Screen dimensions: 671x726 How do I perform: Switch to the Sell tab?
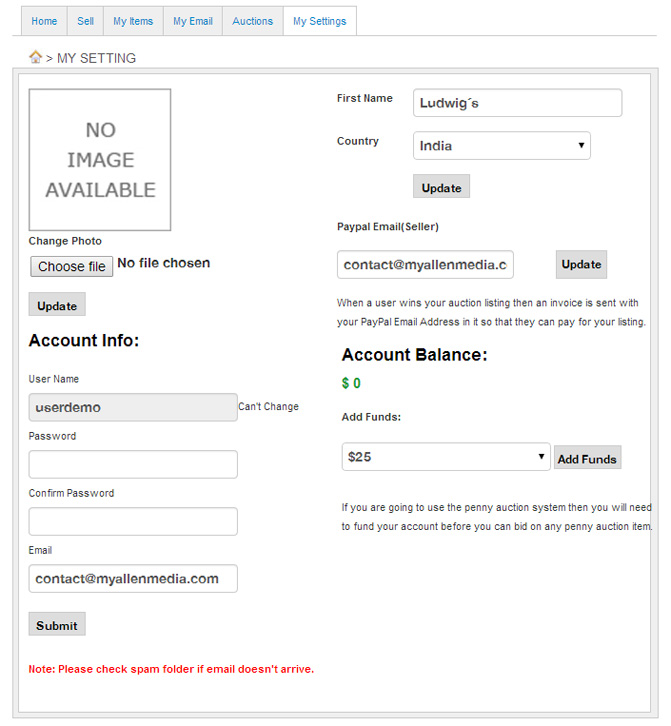(86, 21)
